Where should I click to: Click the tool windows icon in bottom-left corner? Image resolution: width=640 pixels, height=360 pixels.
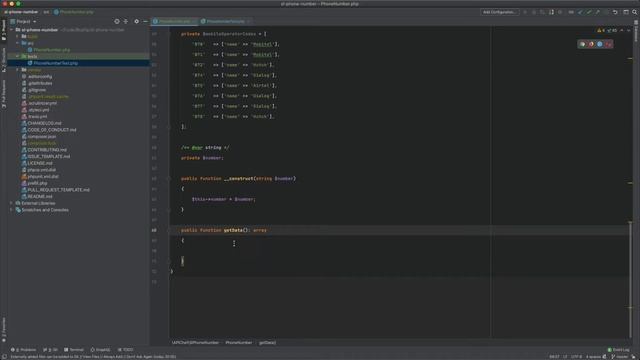4,357
